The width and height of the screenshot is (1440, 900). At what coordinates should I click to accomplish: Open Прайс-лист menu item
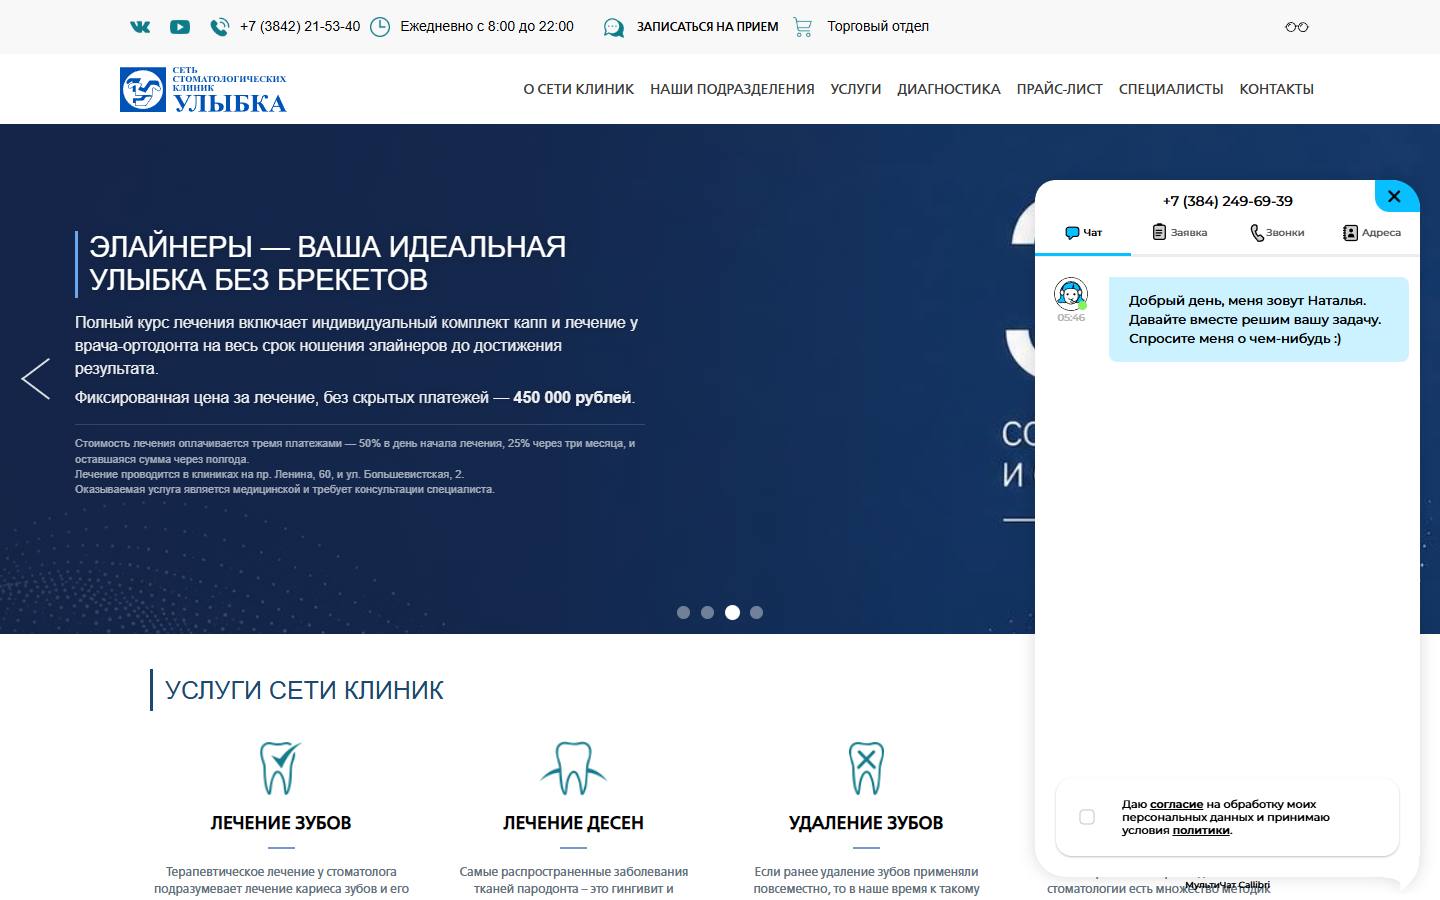[1060, 89]
